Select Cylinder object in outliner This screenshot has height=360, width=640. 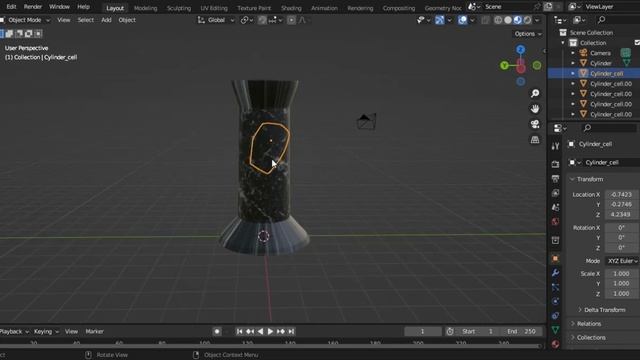pos(601,63)
